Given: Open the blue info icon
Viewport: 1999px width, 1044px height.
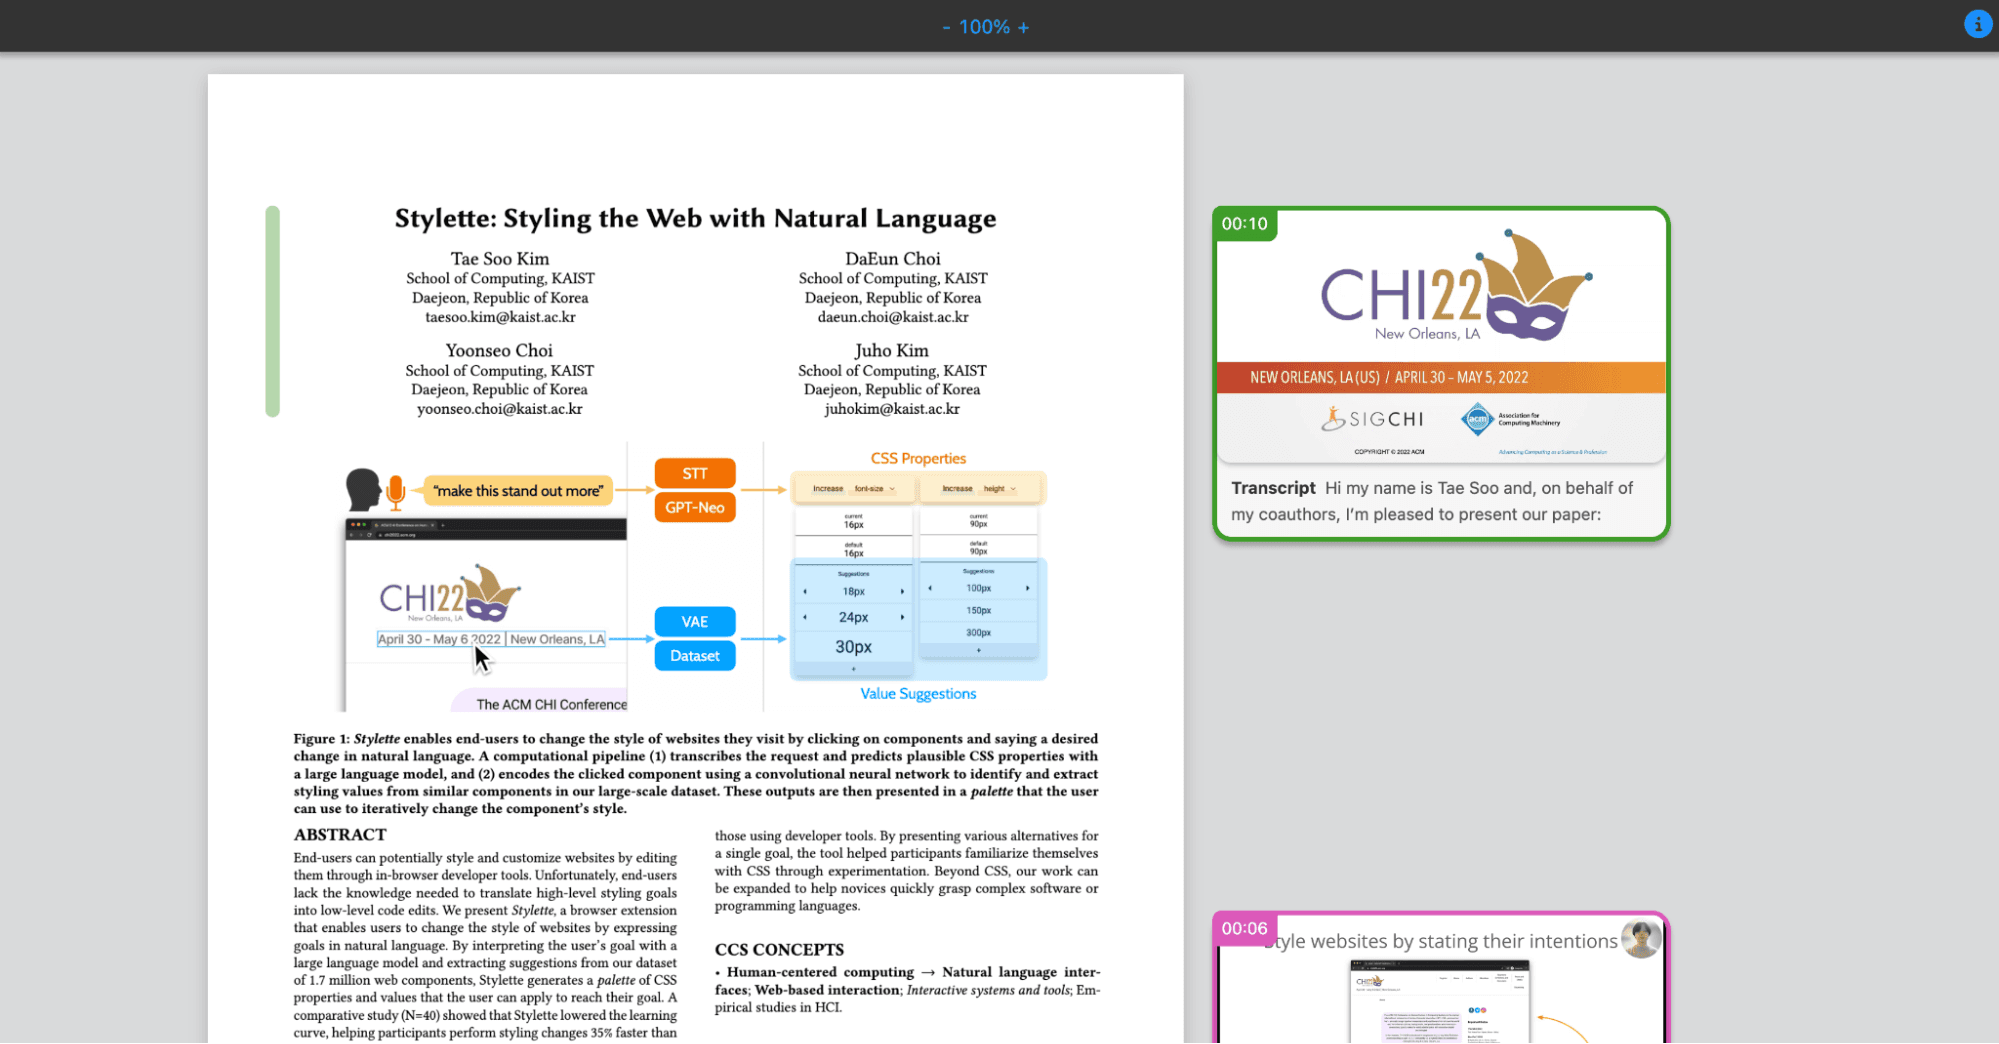Looking at the screenshot, I should coord(1977,24).
